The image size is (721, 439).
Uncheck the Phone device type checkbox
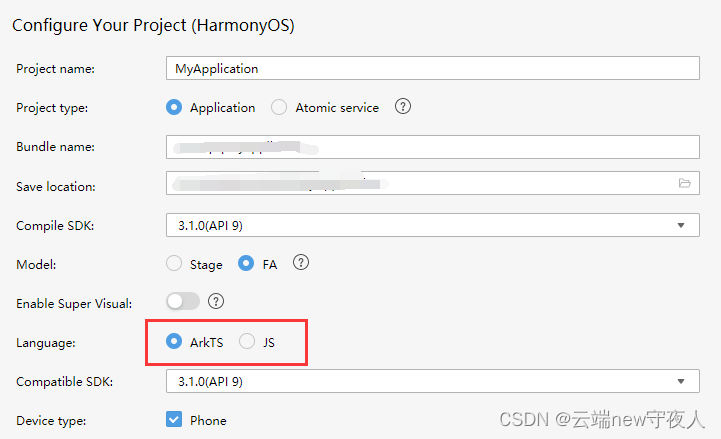(x=174, y=419)
